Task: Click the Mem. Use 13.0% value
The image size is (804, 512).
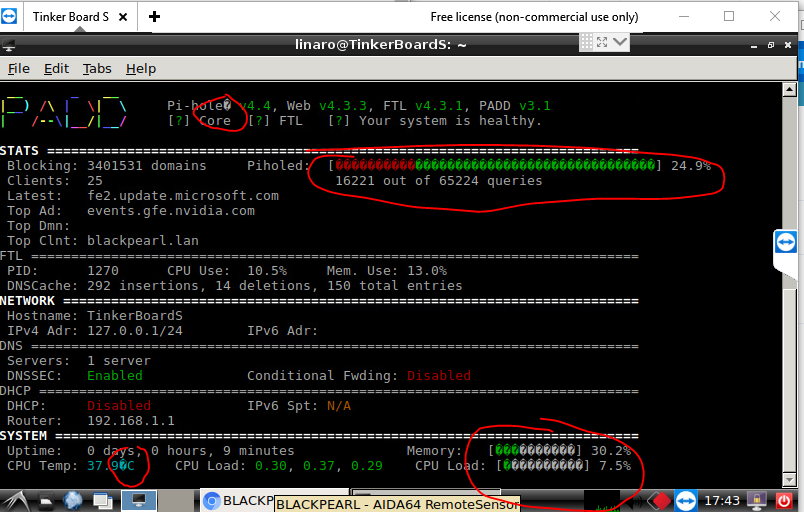Action: click(427, 271)
